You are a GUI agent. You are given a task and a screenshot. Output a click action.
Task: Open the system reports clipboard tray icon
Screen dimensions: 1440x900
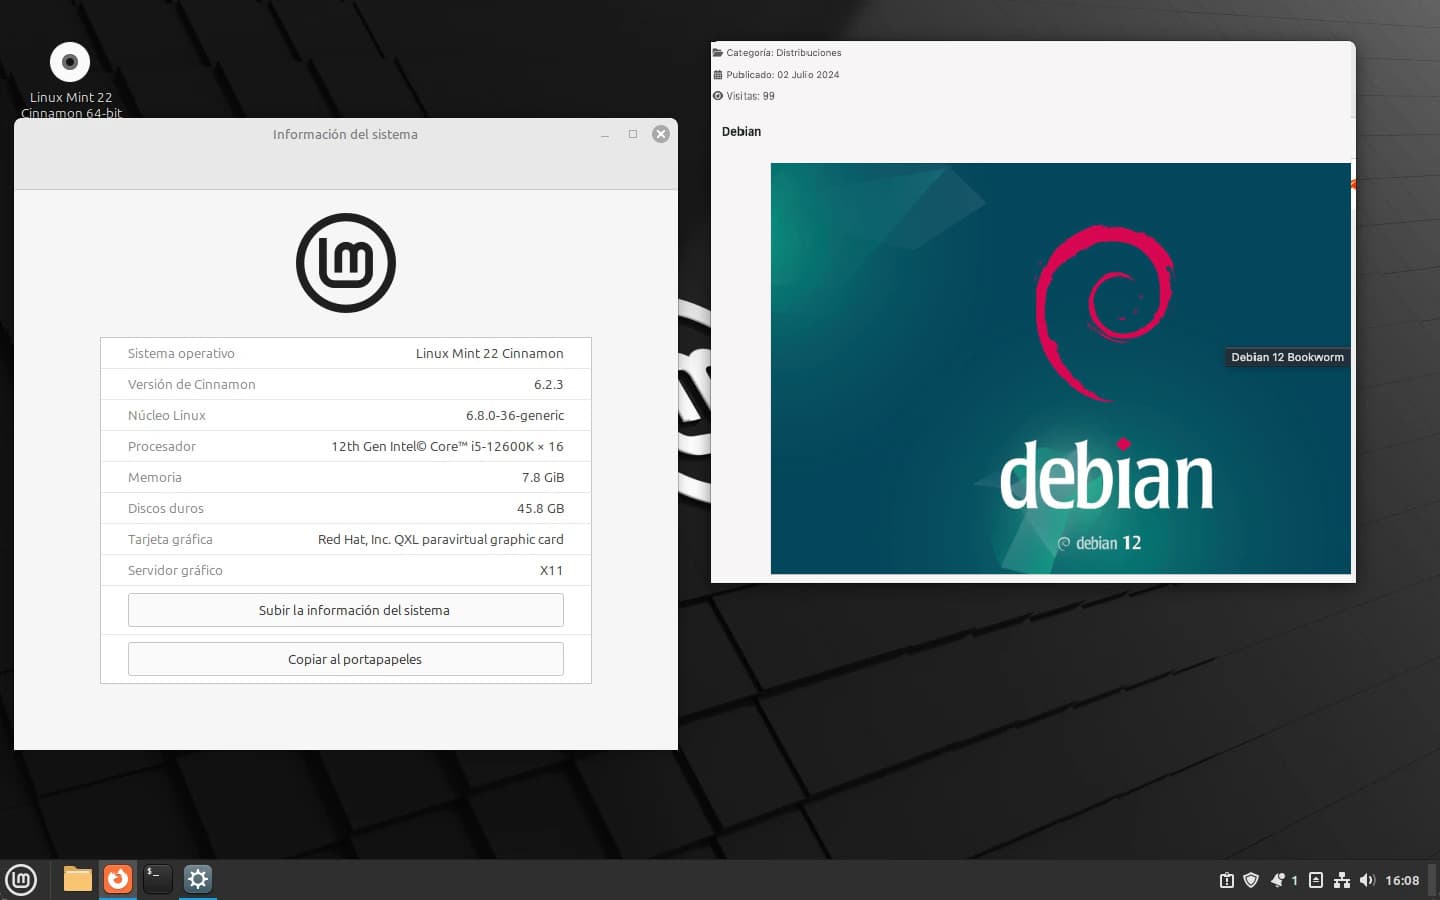pyautogui.click(x=1227, y=880)
